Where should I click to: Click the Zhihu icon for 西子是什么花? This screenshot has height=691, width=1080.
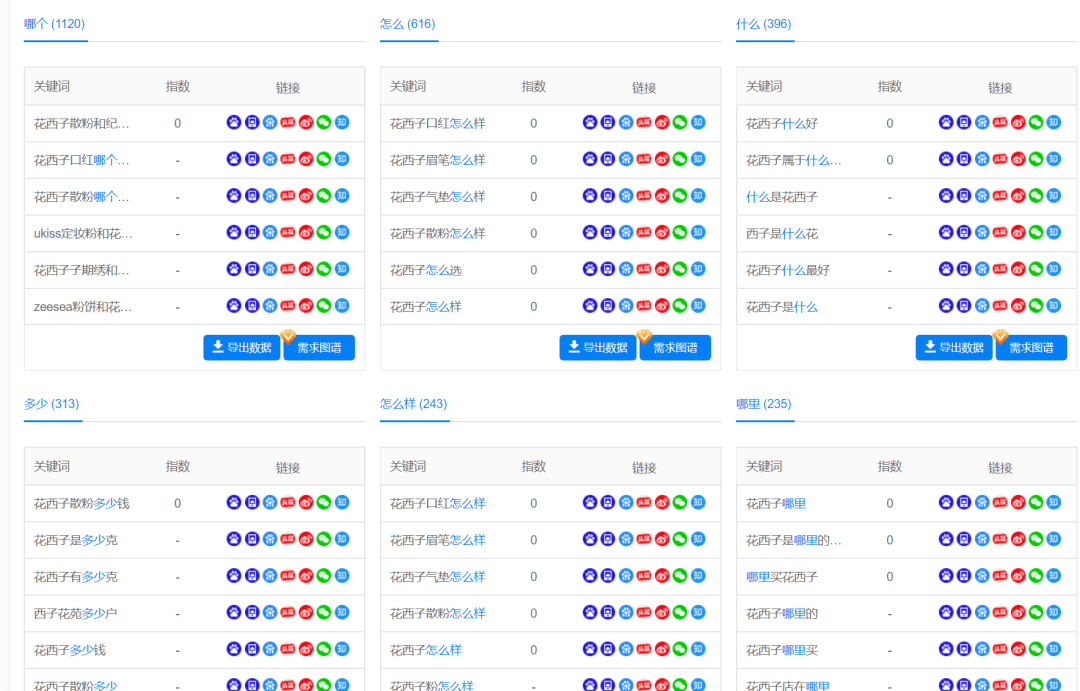coord(1054,233)
